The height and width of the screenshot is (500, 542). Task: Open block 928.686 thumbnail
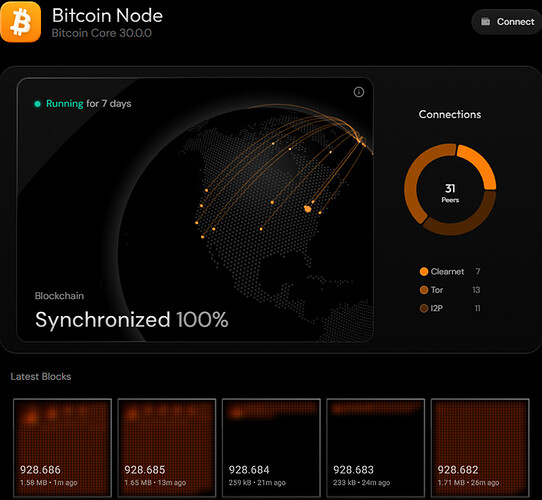(63, 448)
